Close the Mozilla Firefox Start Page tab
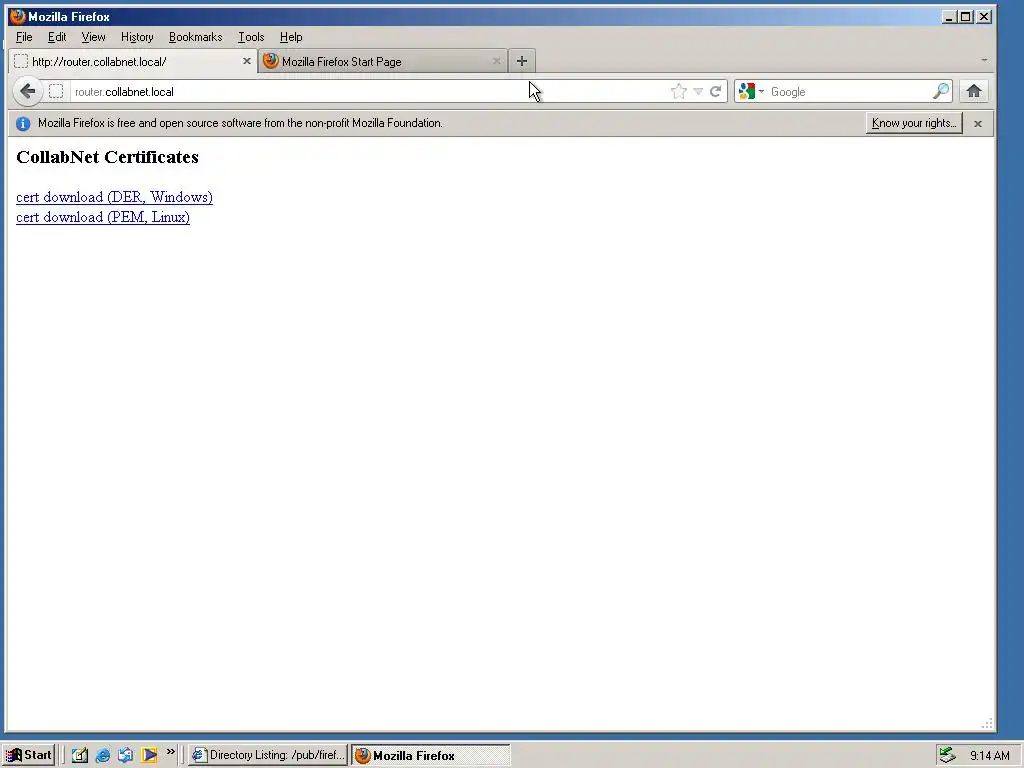 (497, 61)
